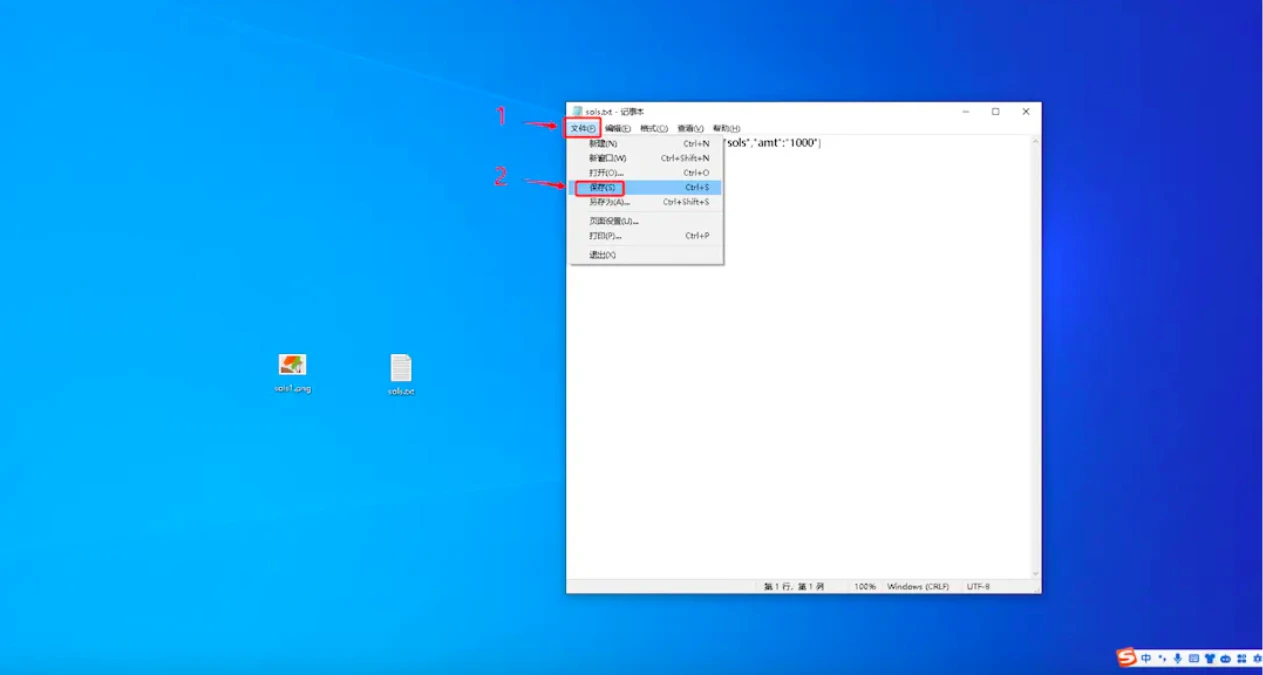Open the 帮助(H) menu
The height and width of the screenshot is (675, 1263).
(x=726, y=129)
